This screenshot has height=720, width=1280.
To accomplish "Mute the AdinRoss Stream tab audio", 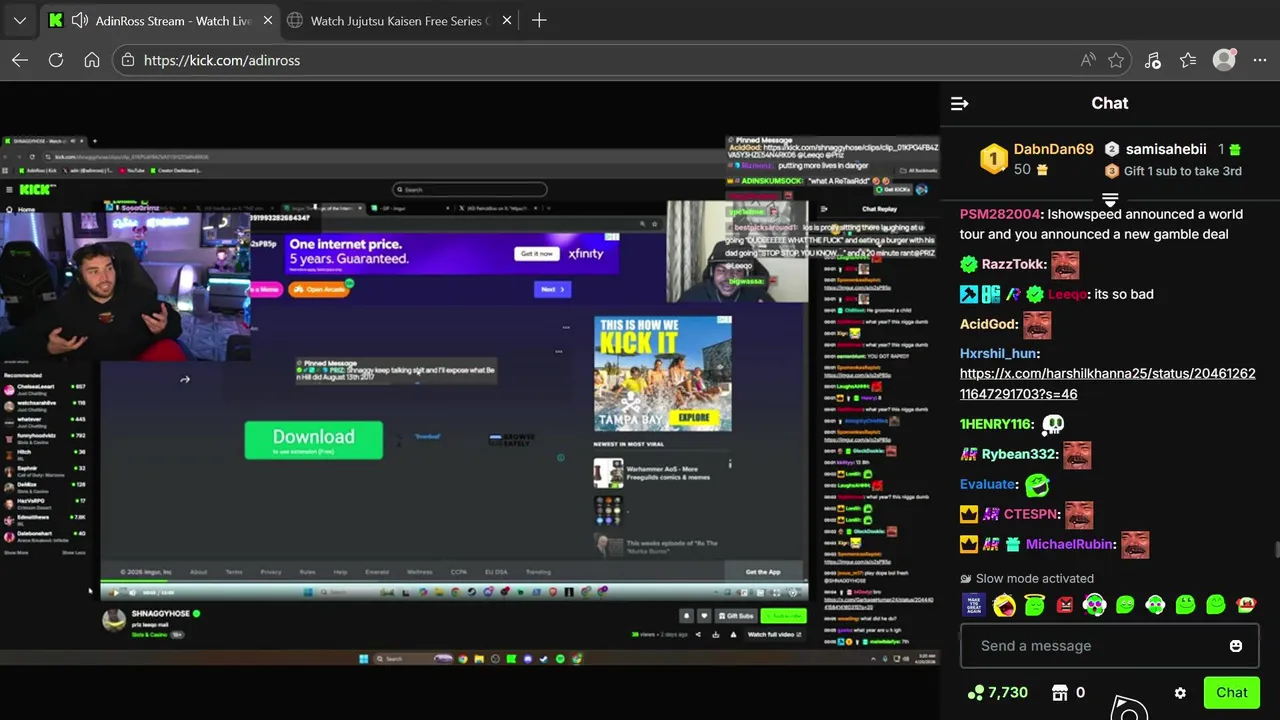I will pos(80,20).
